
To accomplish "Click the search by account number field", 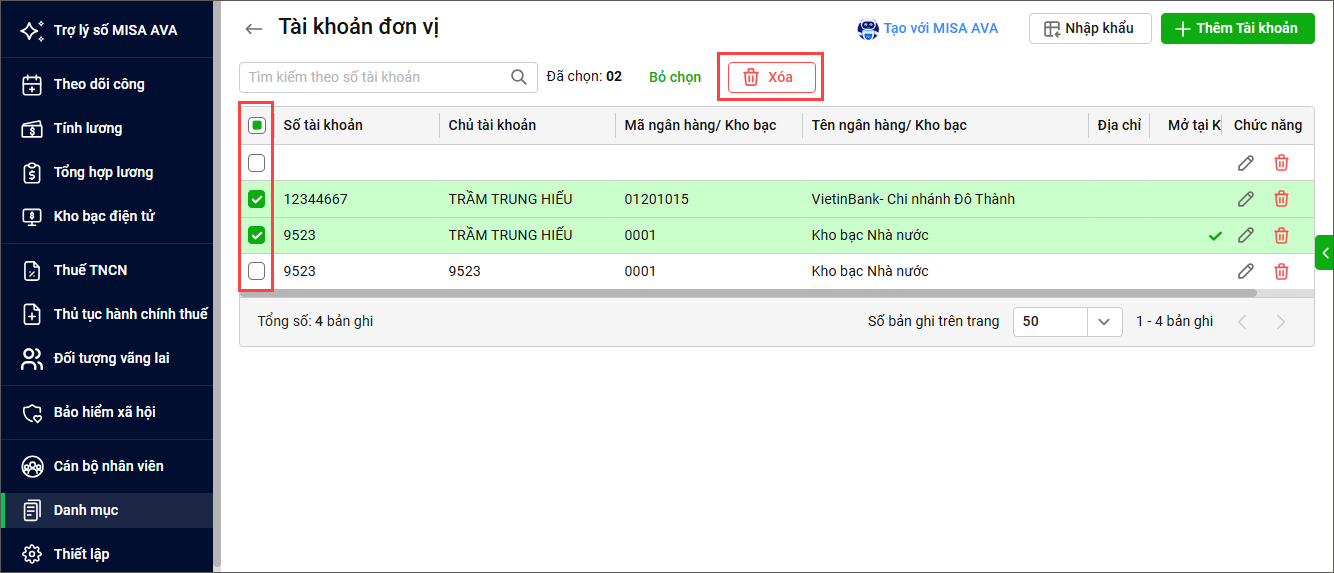I will click(375, 77).
